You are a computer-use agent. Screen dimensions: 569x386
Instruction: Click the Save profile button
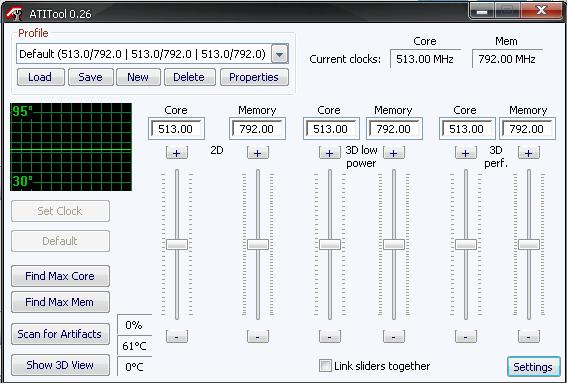[x=91, y=77]
